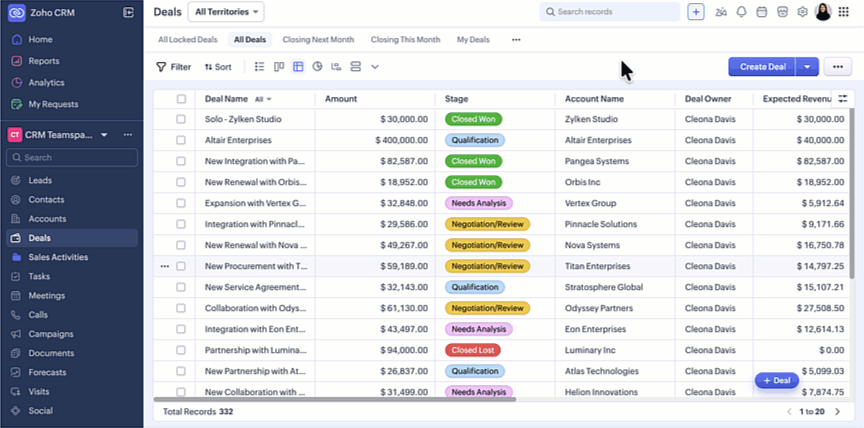Switch to Closing This Month tab
This screenshot has height=428, width=864.
405,40
